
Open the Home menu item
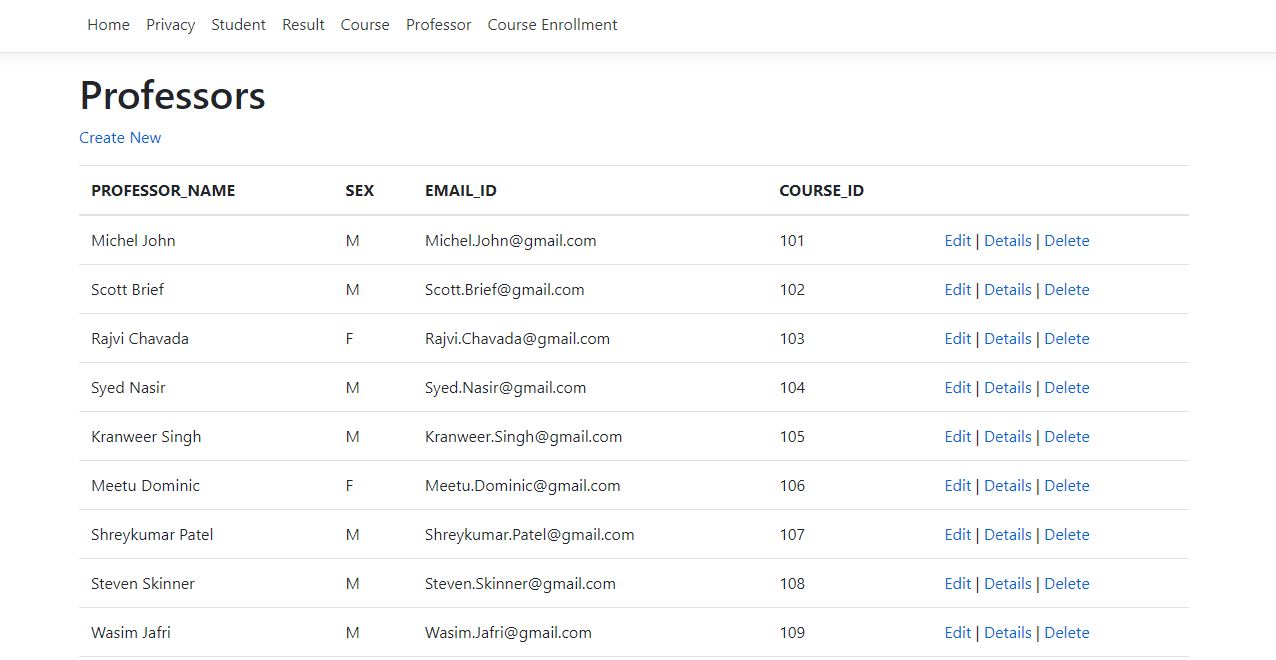click(107, 24)
